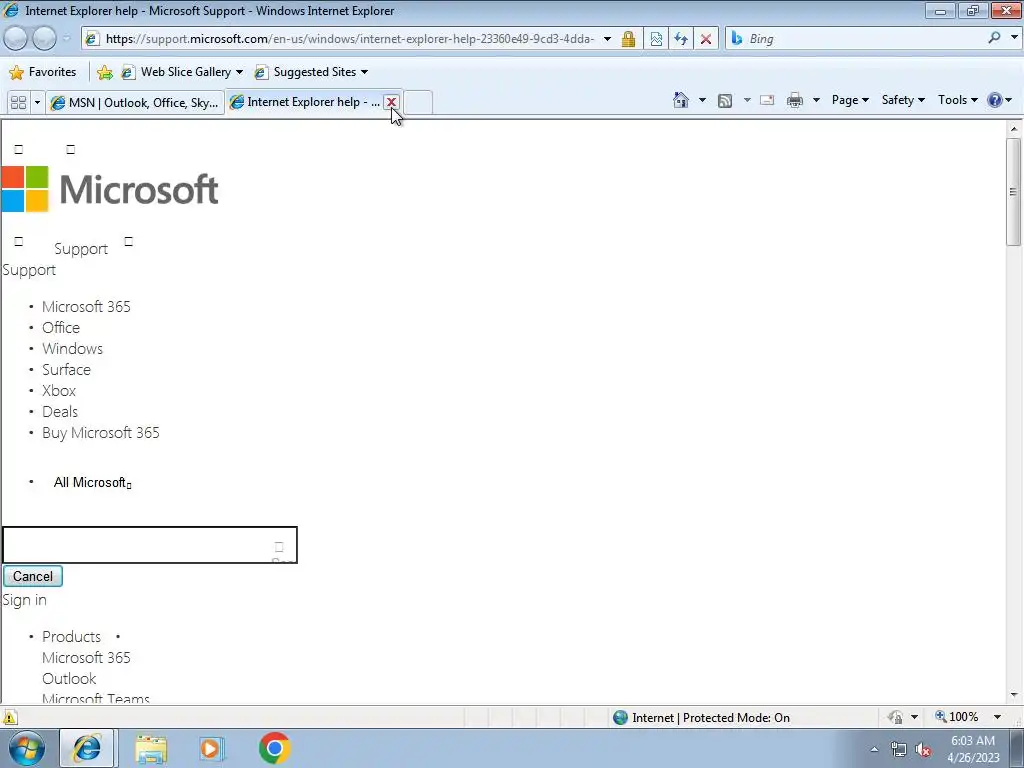Click the Sign in link
This screenshot has width=1024, height=768.
tap(24, 600)
